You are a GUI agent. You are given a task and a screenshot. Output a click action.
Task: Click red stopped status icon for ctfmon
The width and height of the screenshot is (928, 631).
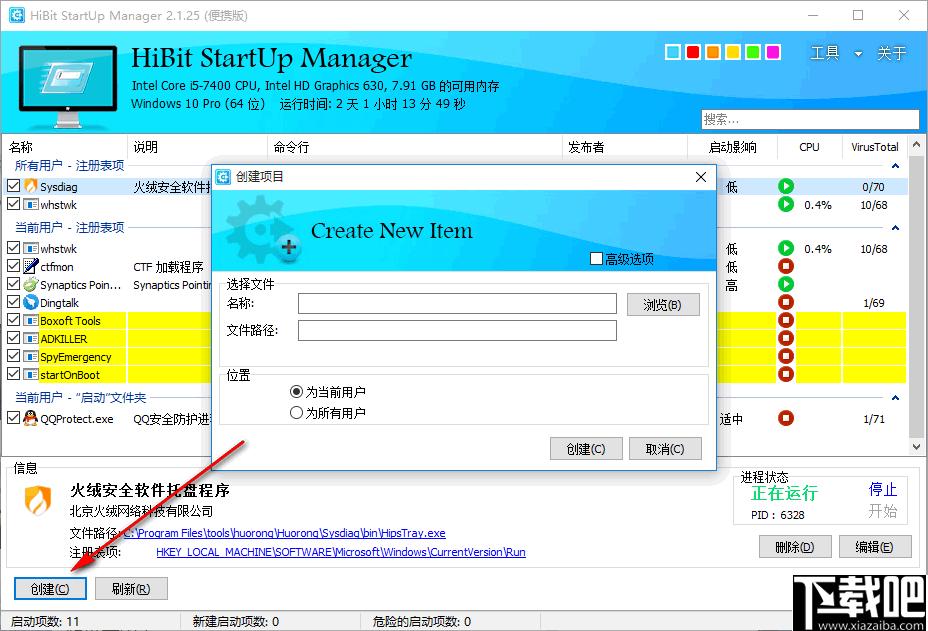[785, 266]
